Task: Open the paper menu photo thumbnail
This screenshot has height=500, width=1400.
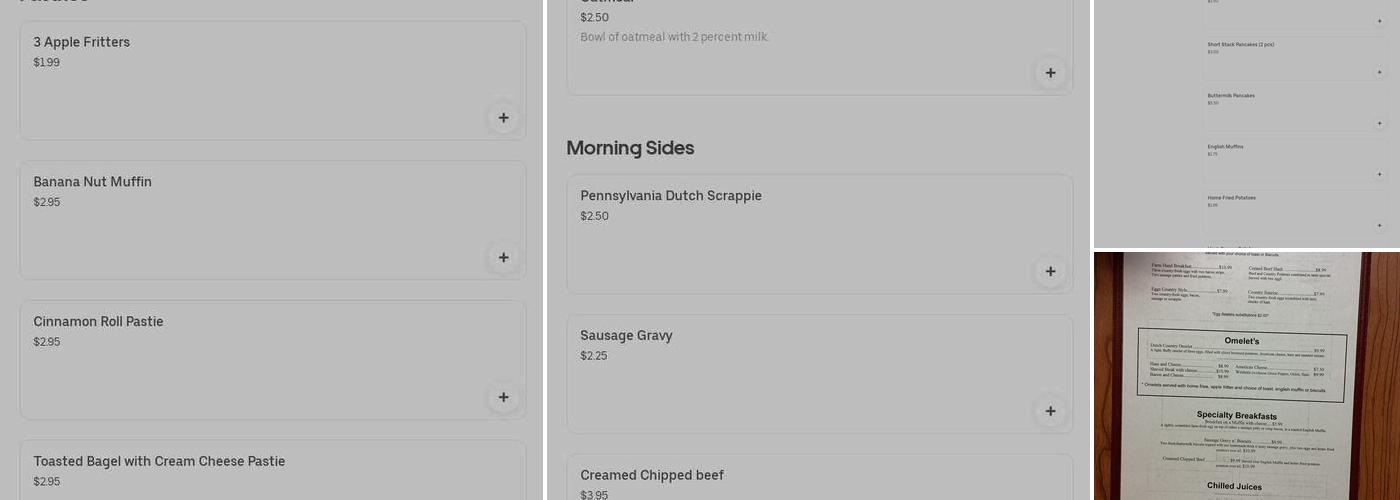Action: coord(1246,376)
